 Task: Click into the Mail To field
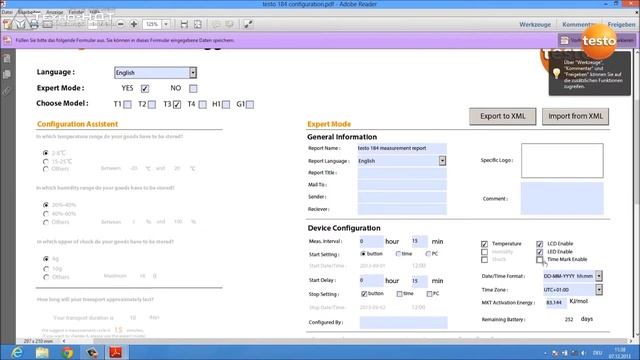point(402,185)
